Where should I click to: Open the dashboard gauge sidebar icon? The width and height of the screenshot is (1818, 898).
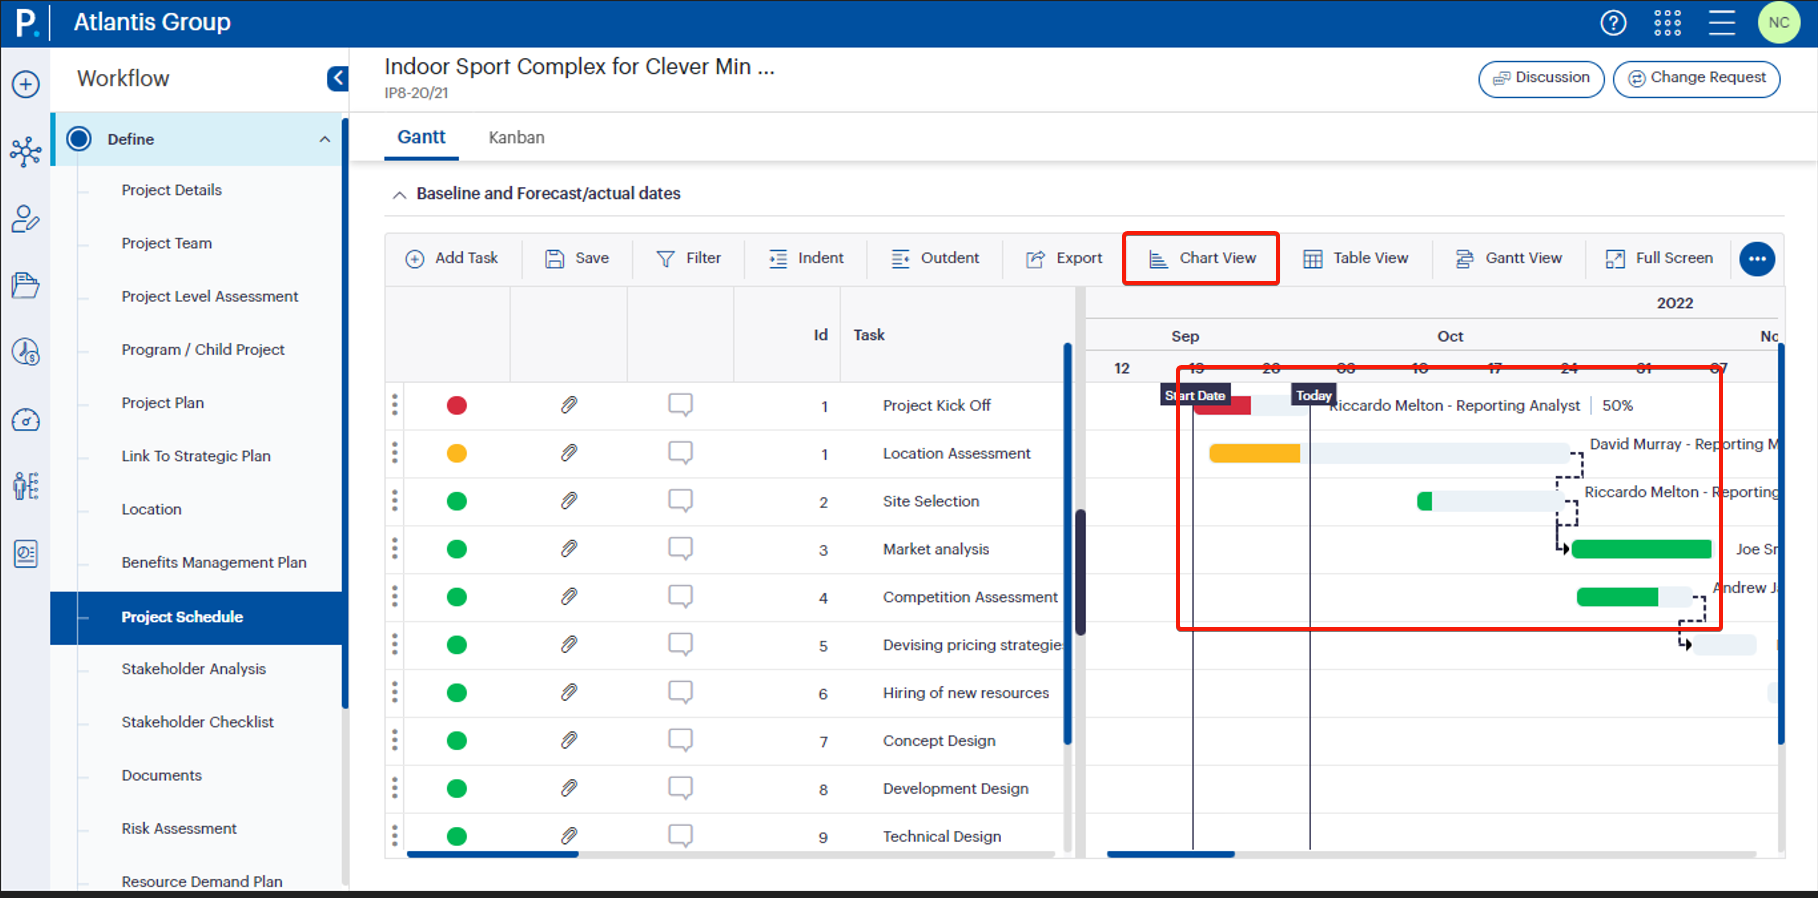(26, 419)
